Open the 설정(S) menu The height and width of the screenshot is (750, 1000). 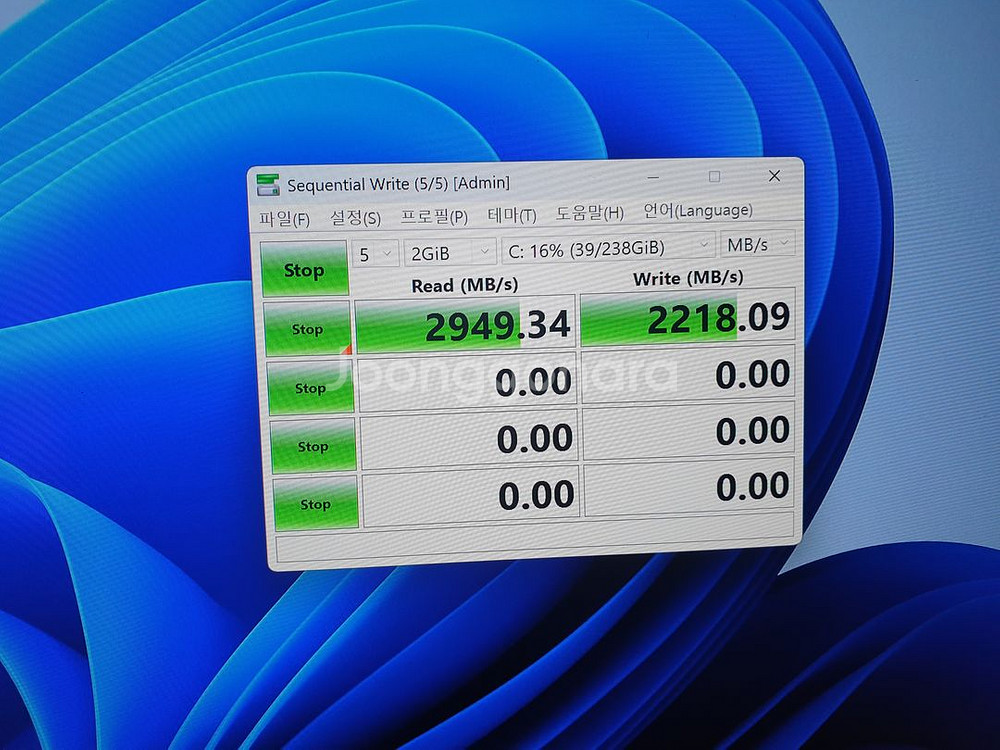tap(355, 217)
